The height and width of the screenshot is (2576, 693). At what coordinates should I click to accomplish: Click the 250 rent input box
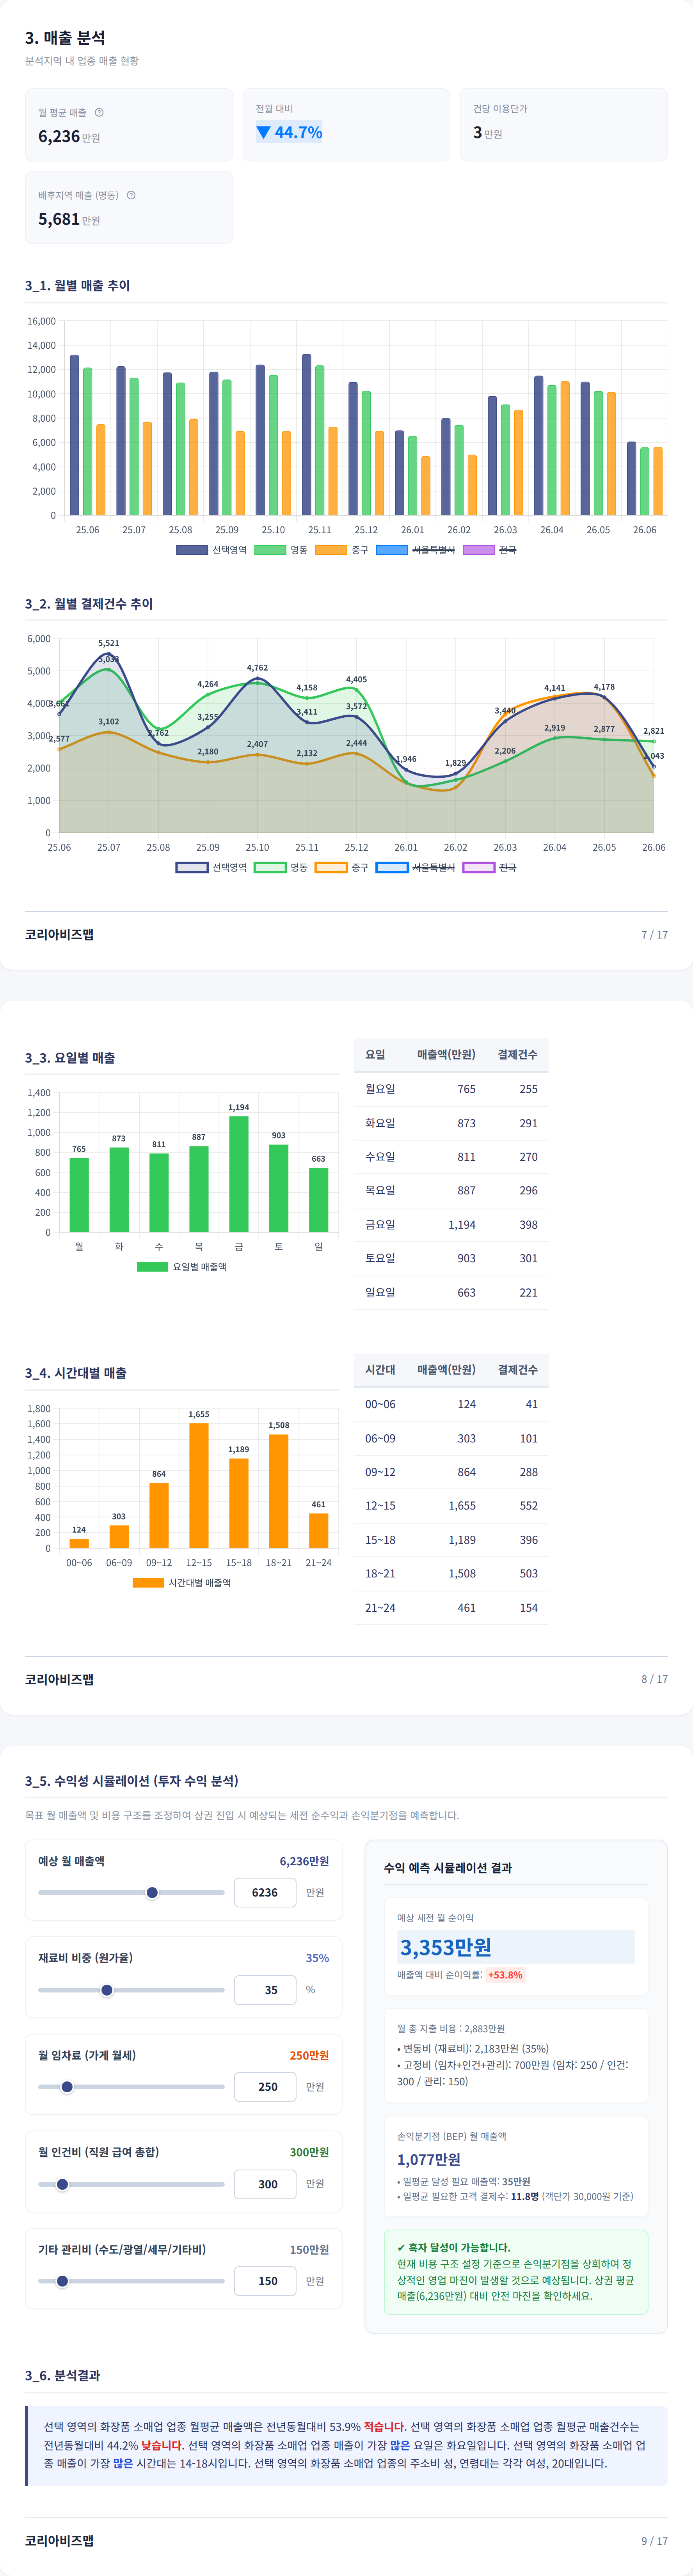[x=265, y=2087]
